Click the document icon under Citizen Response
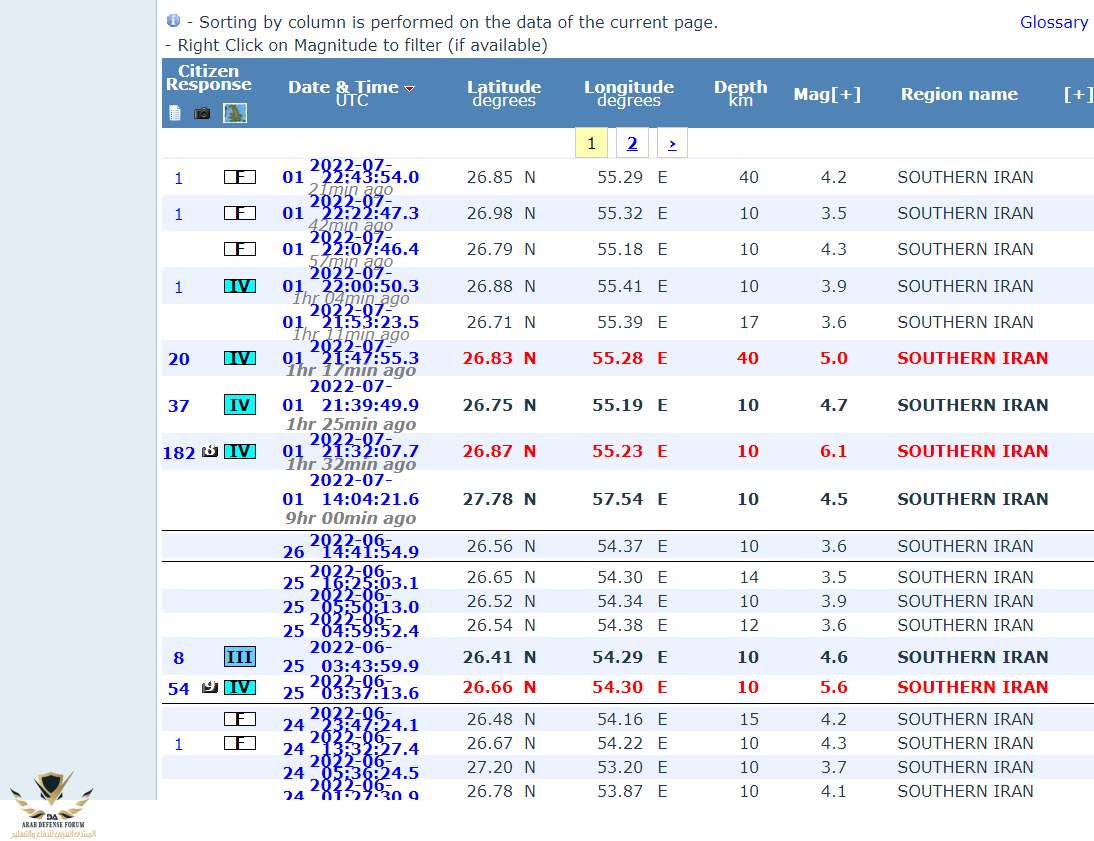The width and height of the screenshot is (1094, 841). coord(175,113)
